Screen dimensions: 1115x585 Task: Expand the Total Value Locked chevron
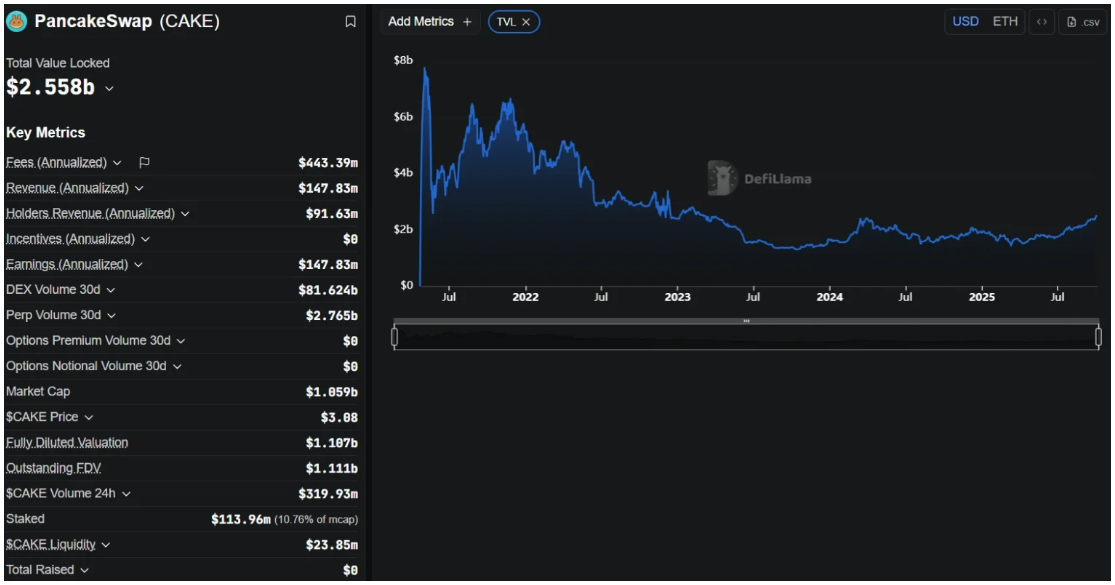[x=109, y=88]
